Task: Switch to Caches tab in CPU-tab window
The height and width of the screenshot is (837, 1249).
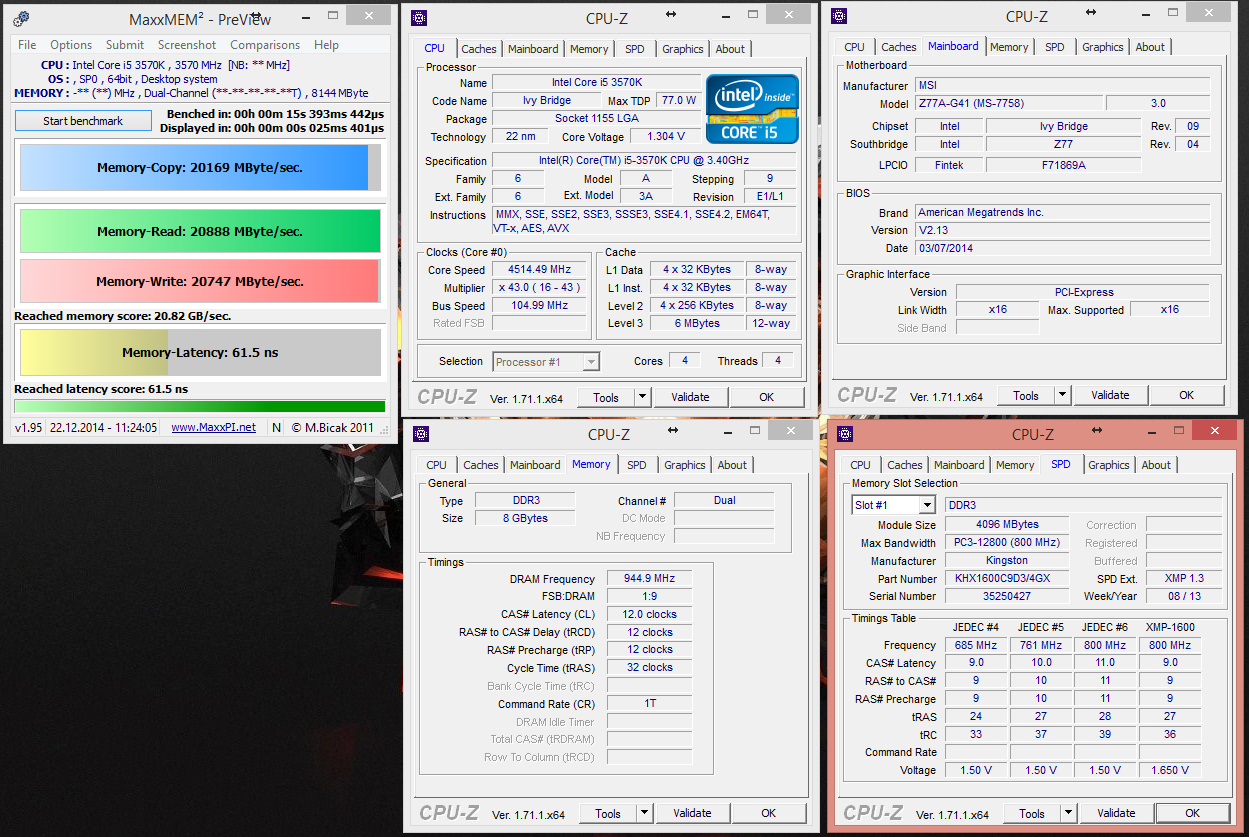Action: (x=479, y=49)
